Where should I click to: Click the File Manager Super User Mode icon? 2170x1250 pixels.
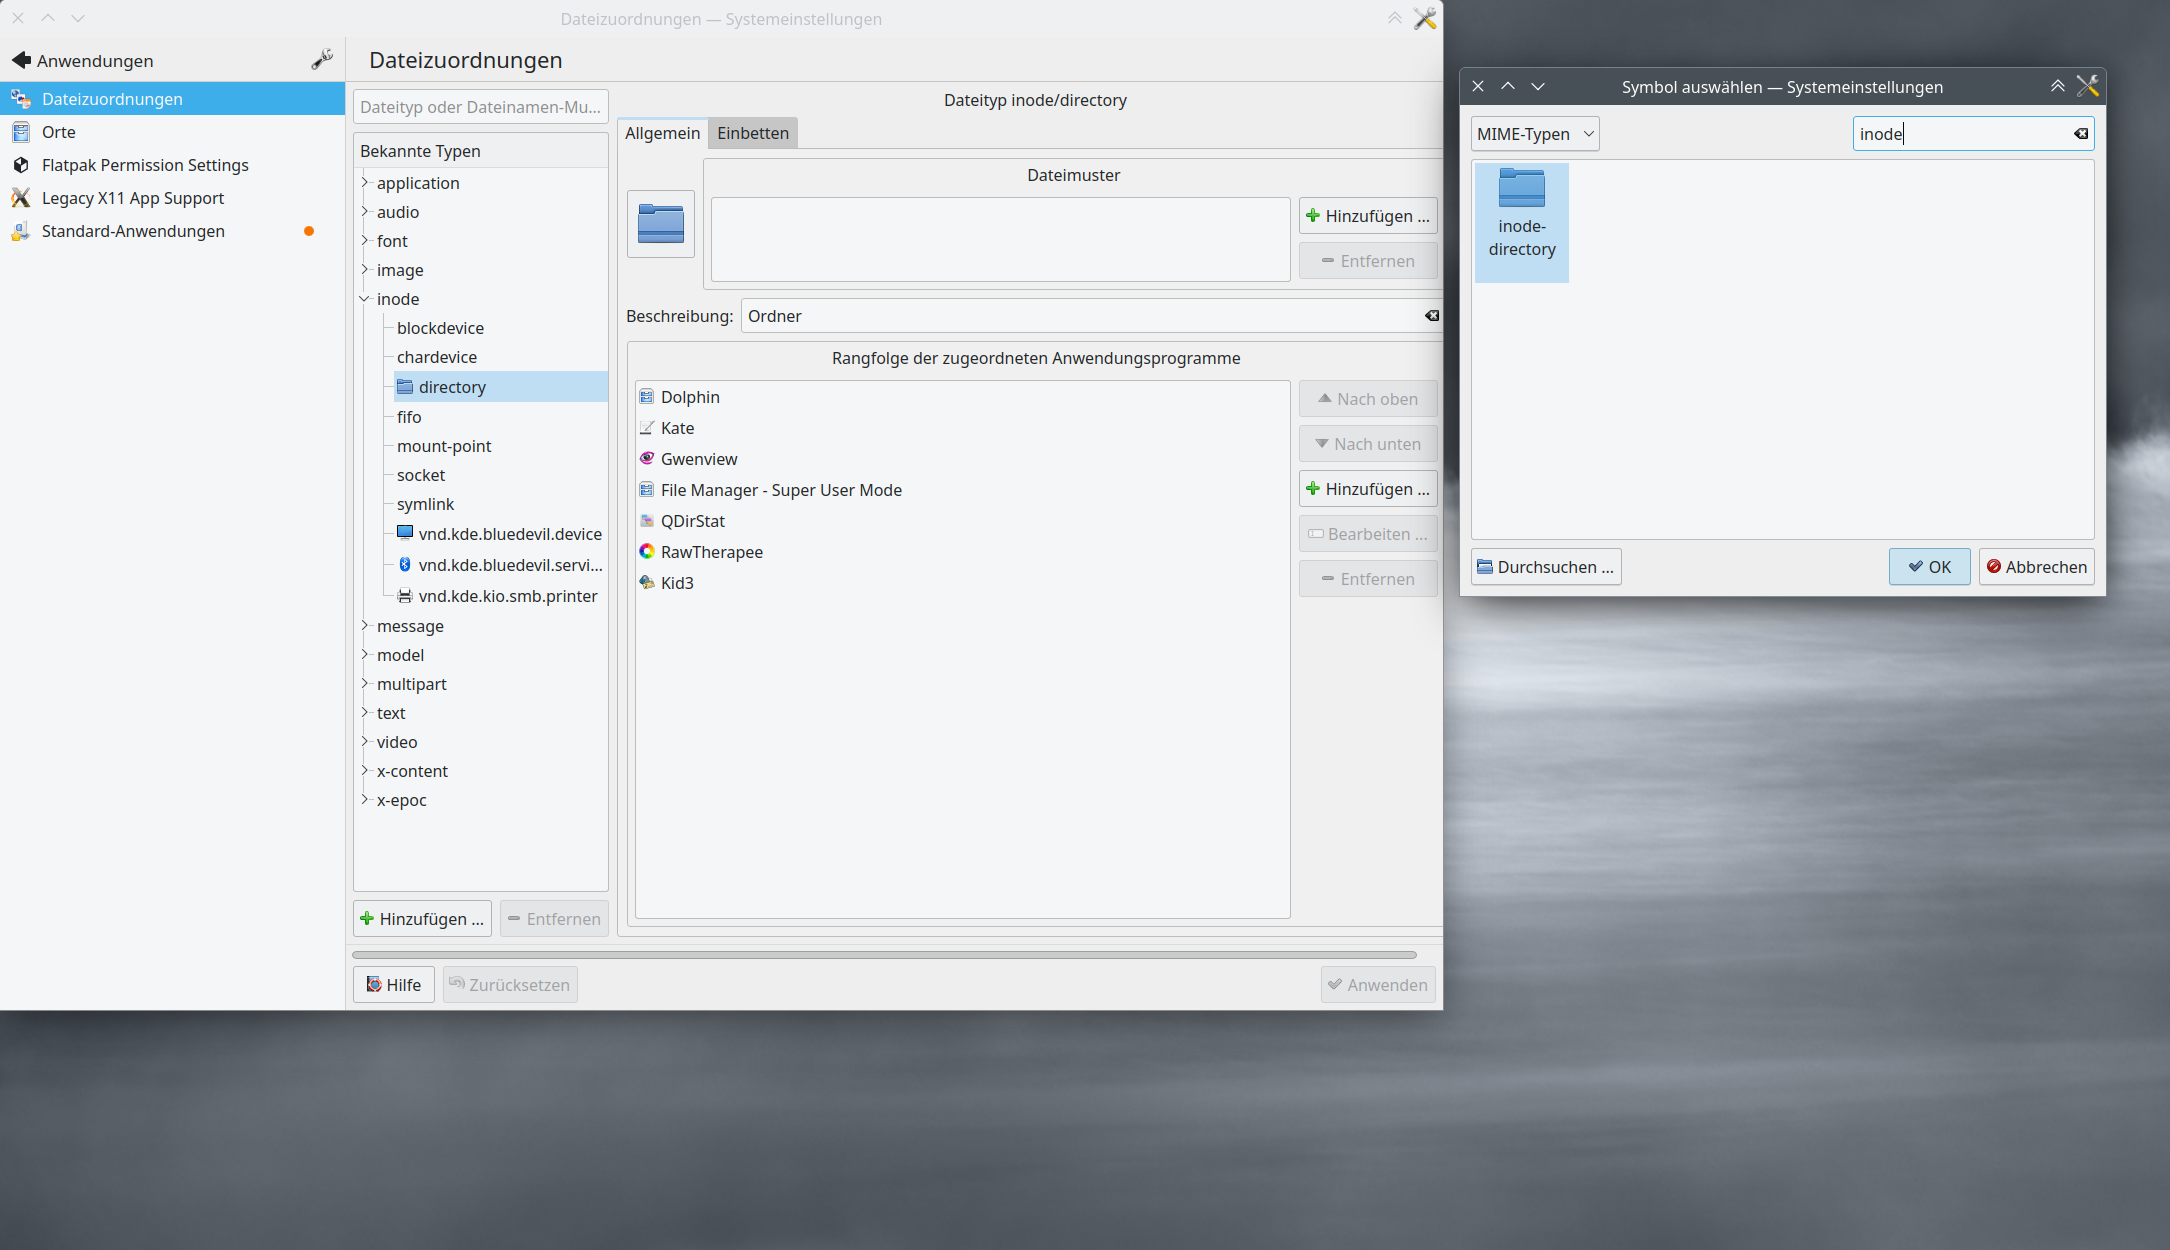647,490
